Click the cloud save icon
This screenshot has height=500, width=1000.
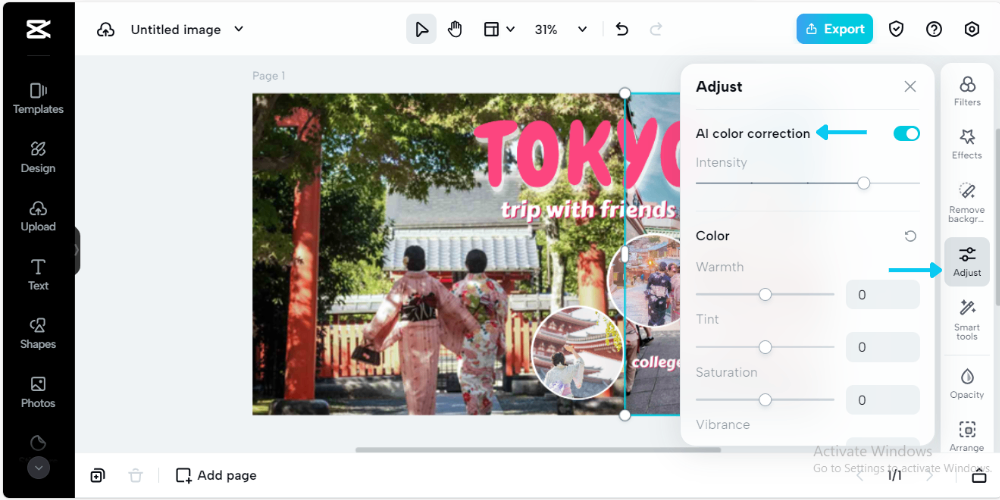point(106,29)
